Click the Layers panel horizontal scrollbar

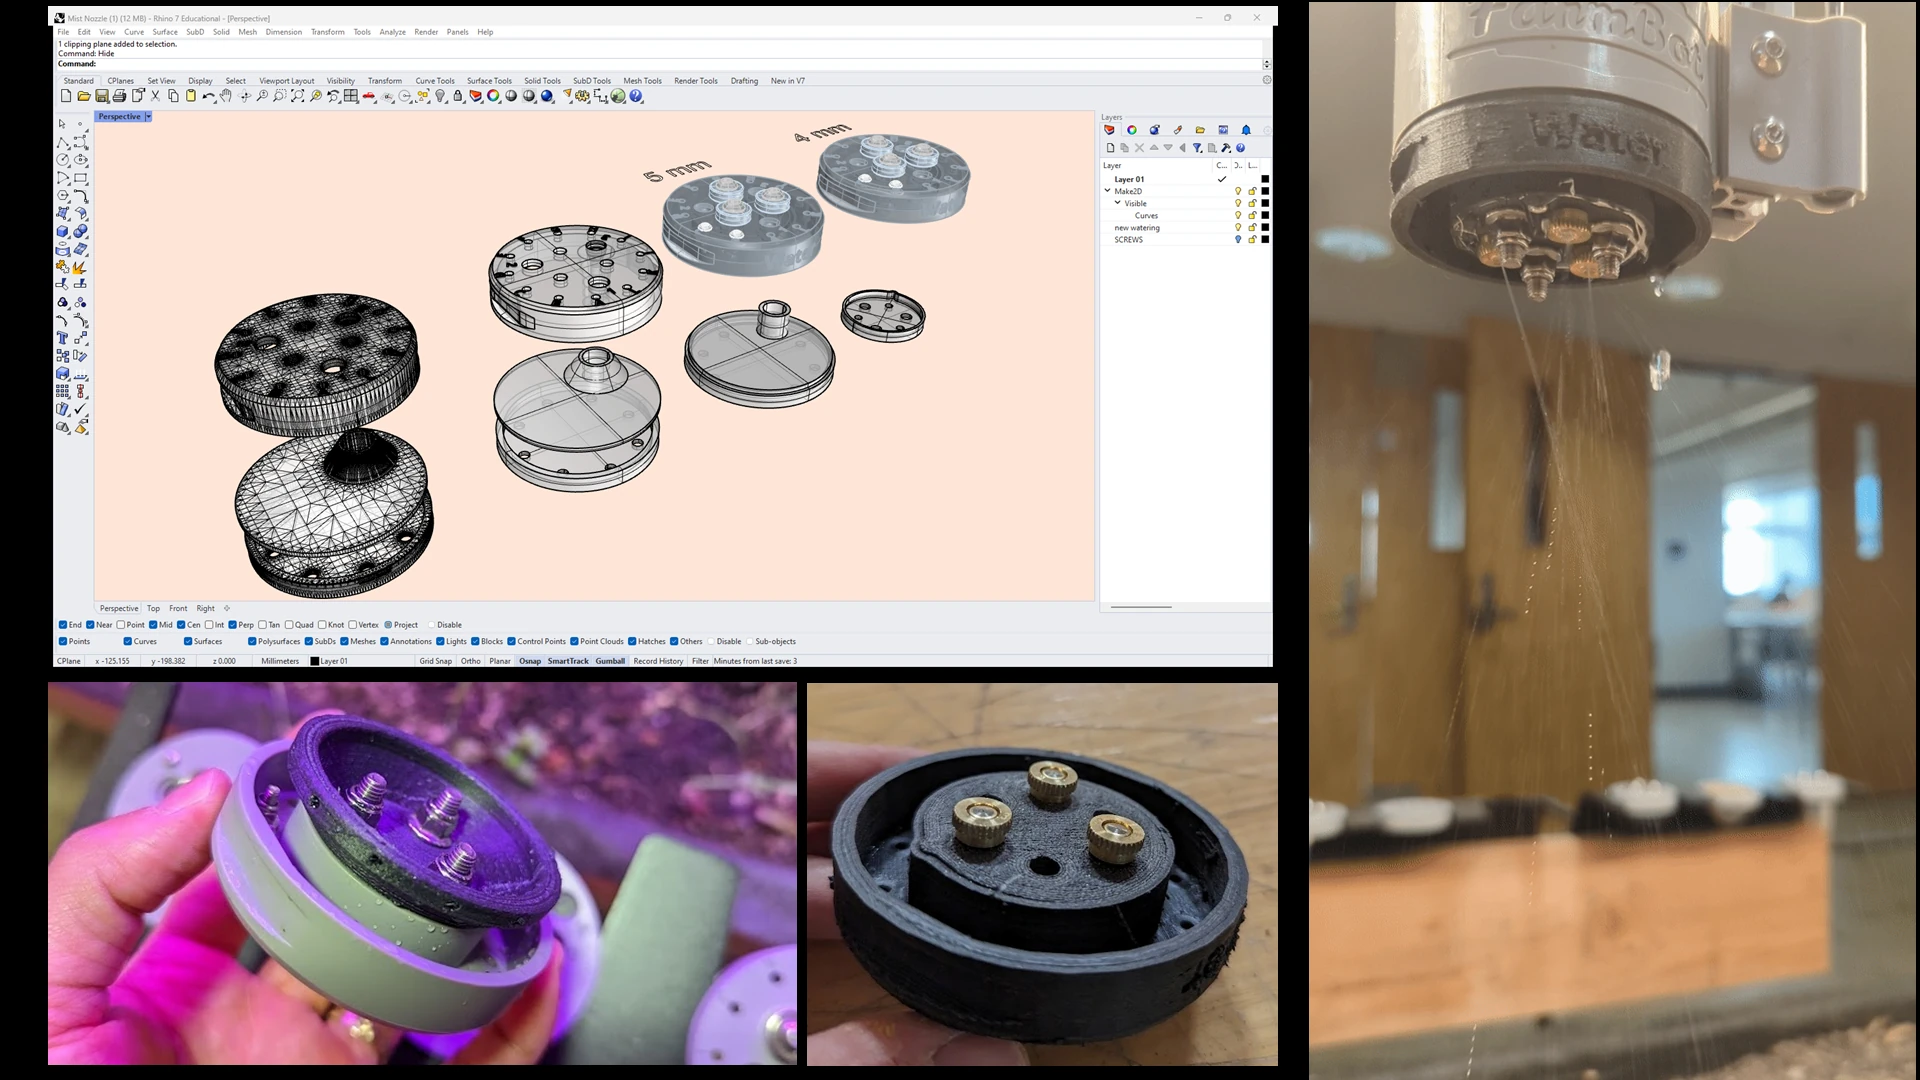(1141, 607)
